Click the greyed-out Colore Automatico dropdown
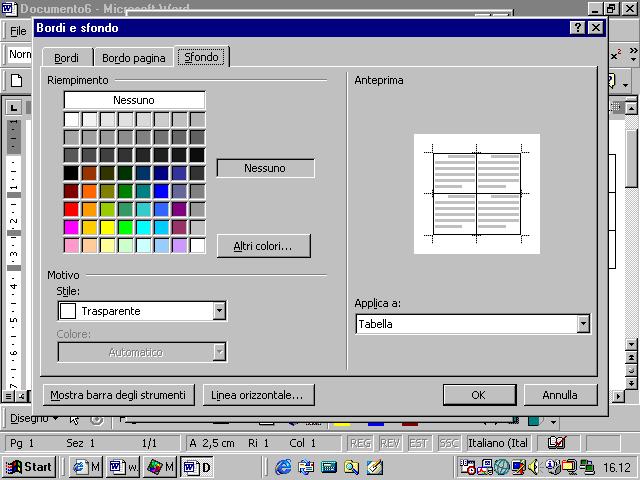Screen dimensions: 640x480 tap(142, 352)
